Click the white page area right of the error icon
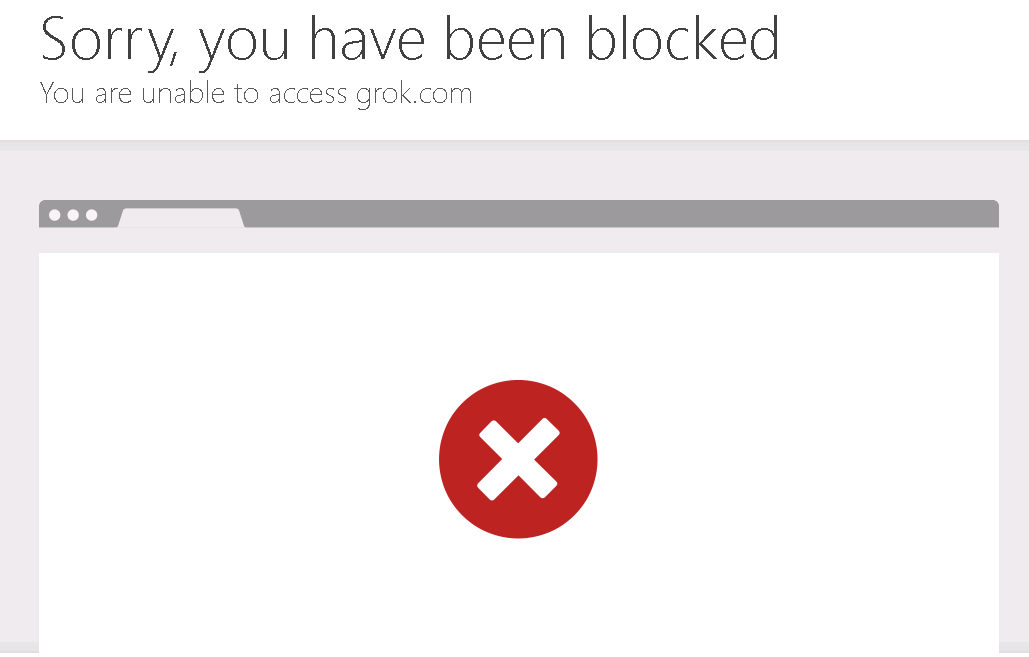Screen dimensions: 1029x657 click(798, 459)
